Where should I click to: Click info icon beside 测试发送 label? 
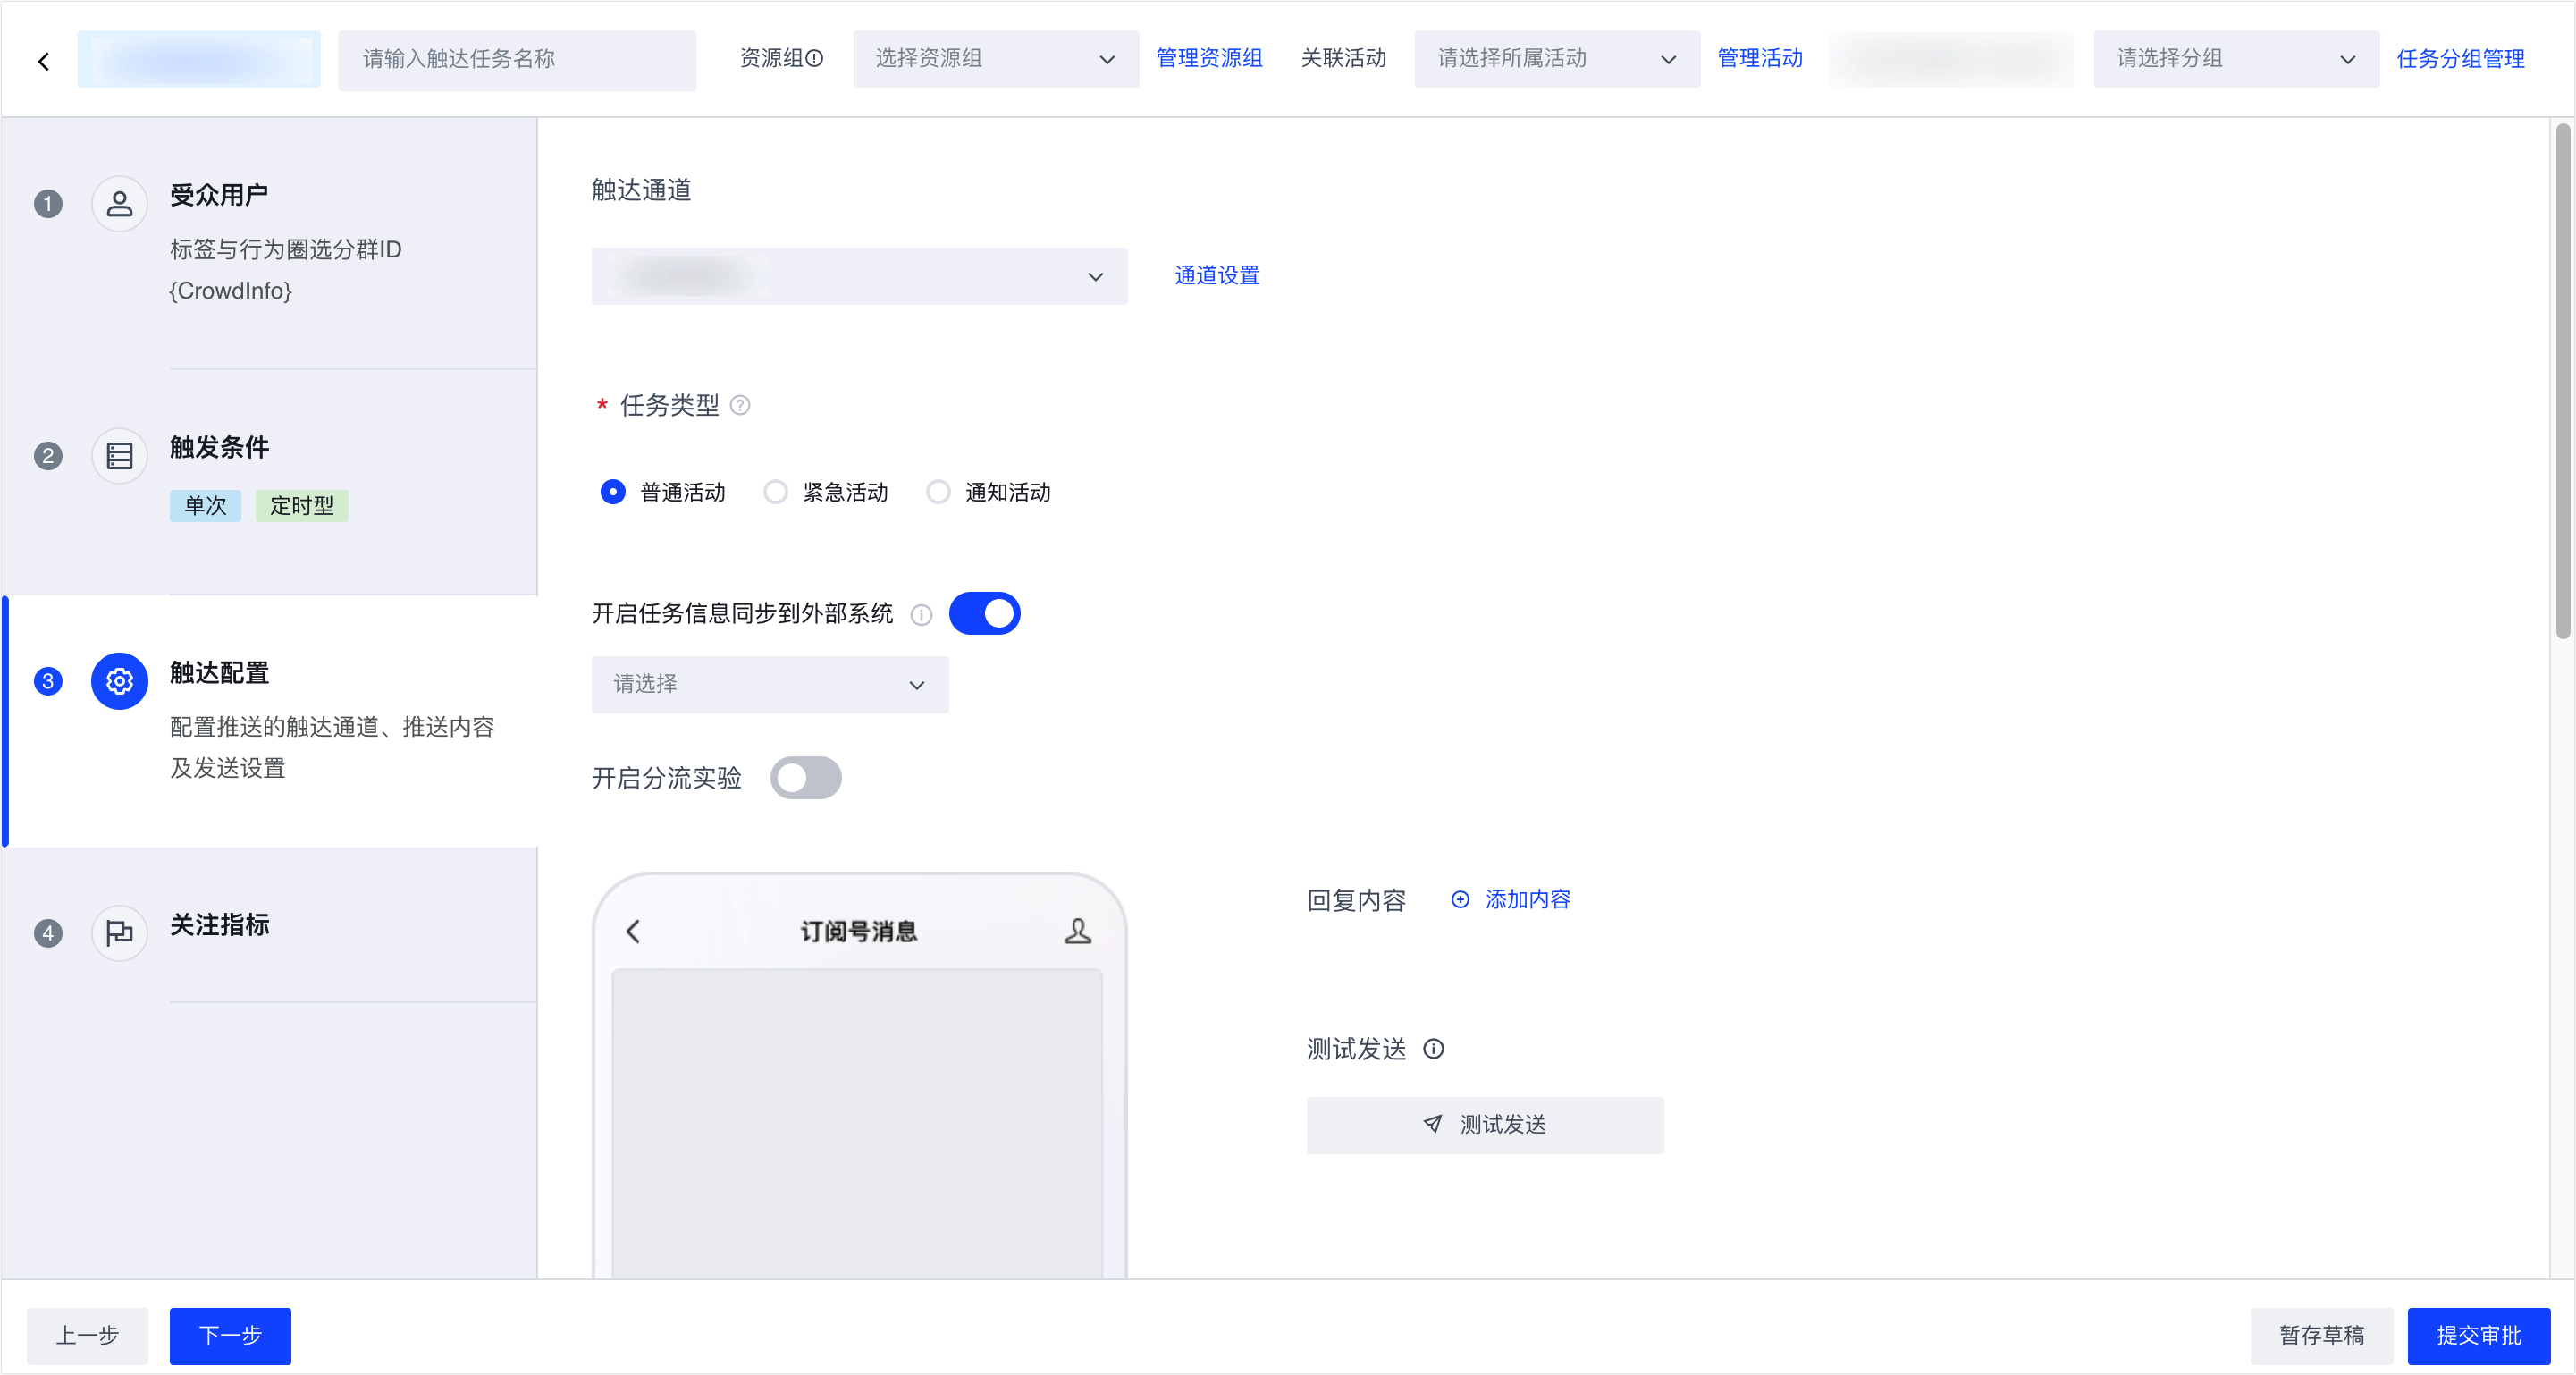point(1433,1049)
